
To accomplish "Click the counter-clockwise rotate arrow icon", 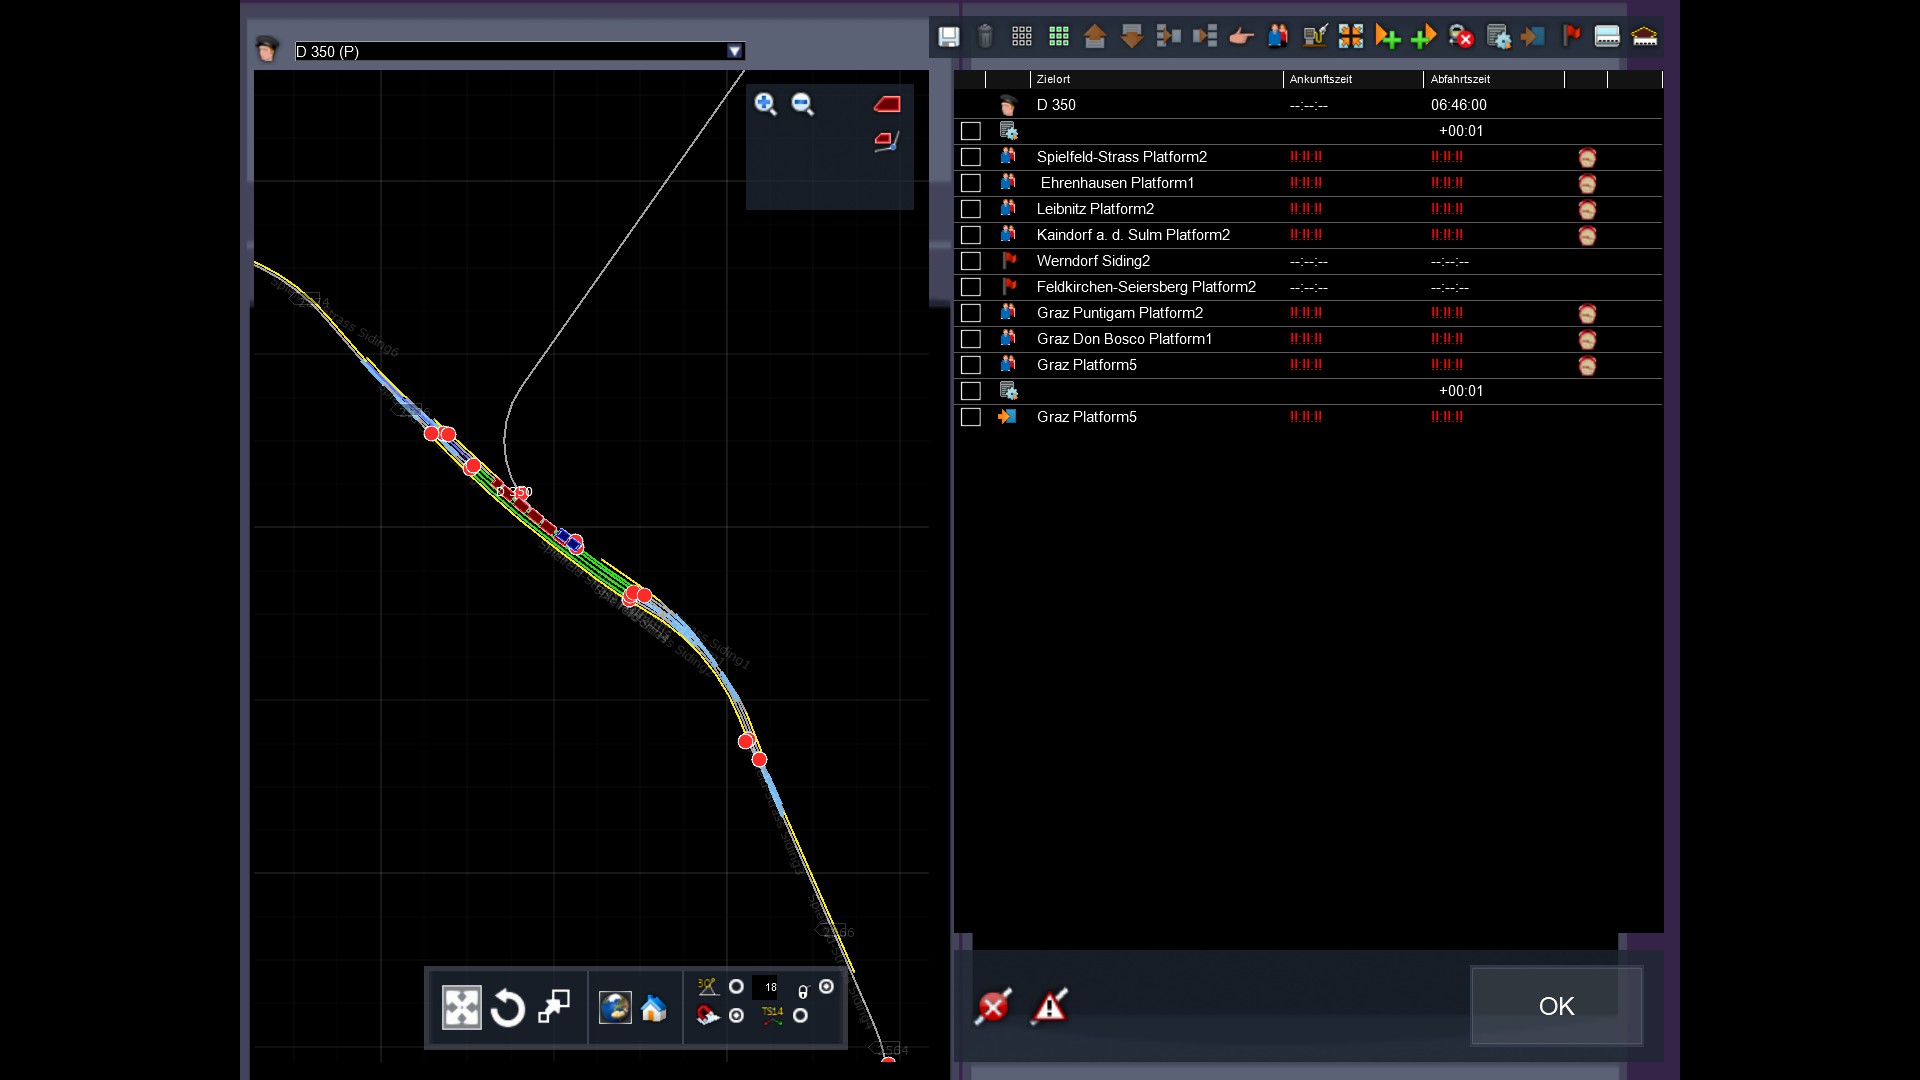I will pos(508,1008).
